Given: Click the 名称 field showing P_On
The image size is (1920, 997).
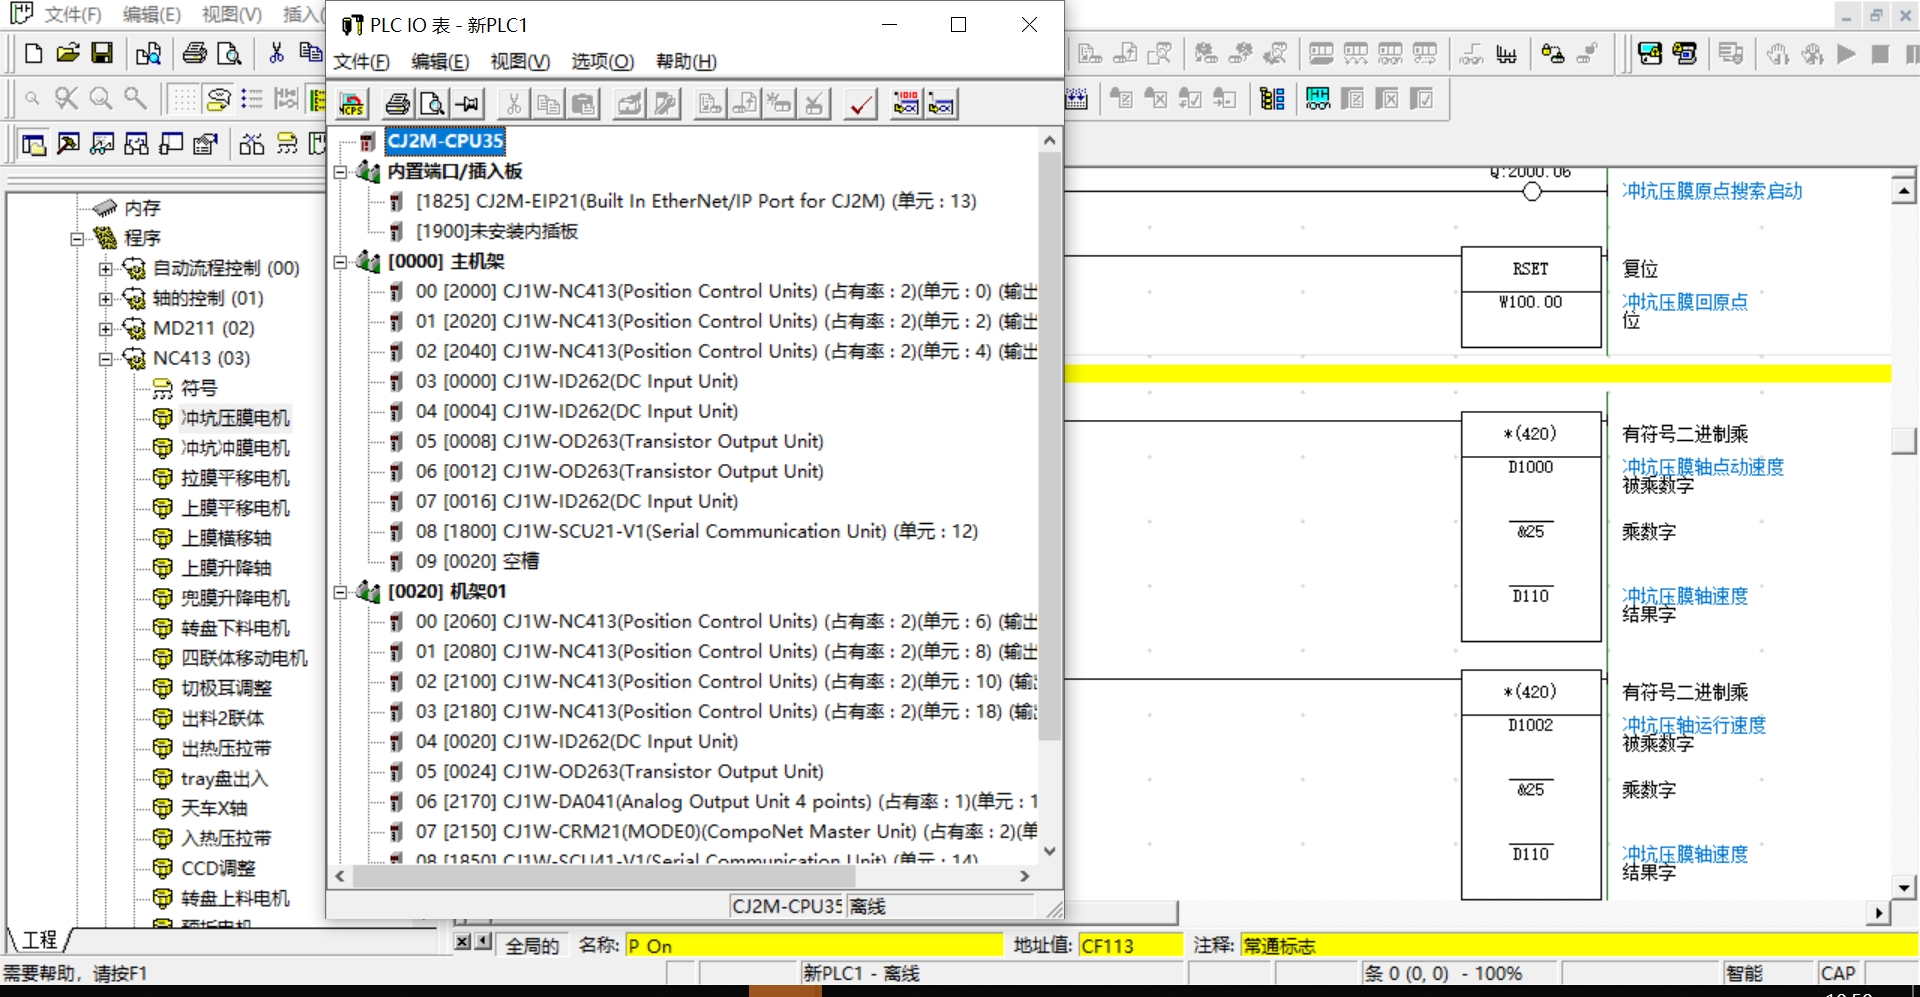Looking at the screenshot, I should tap(813, 946).
